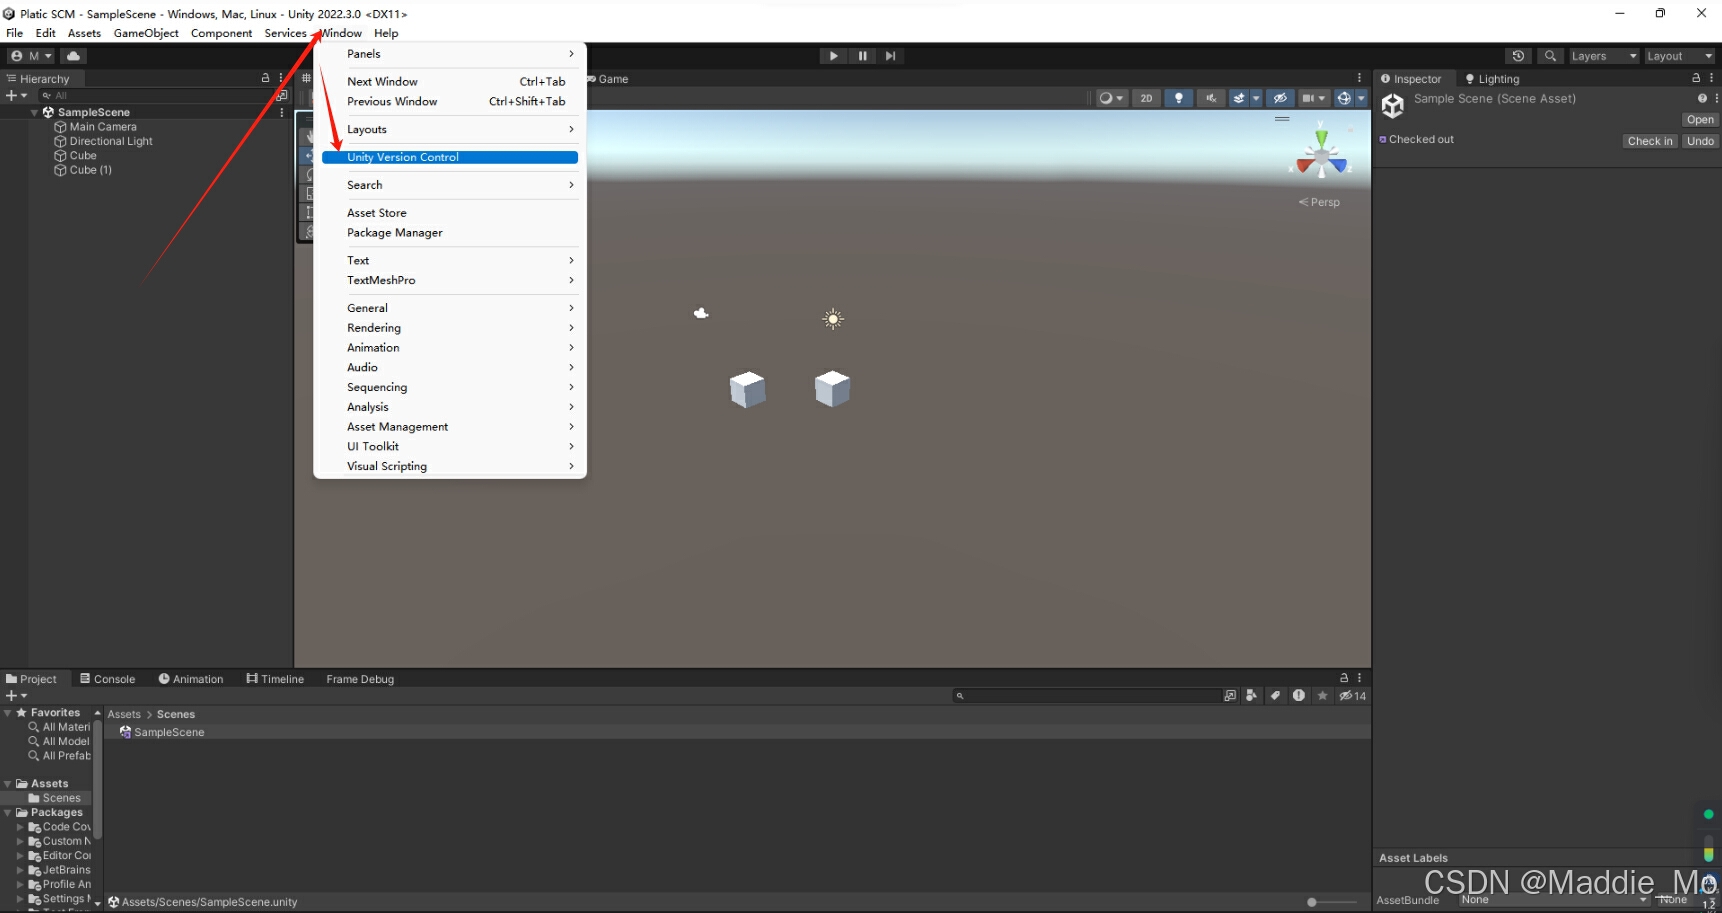Toggle the Gizmos button in Scene toolbar

tap(1344, 98)
